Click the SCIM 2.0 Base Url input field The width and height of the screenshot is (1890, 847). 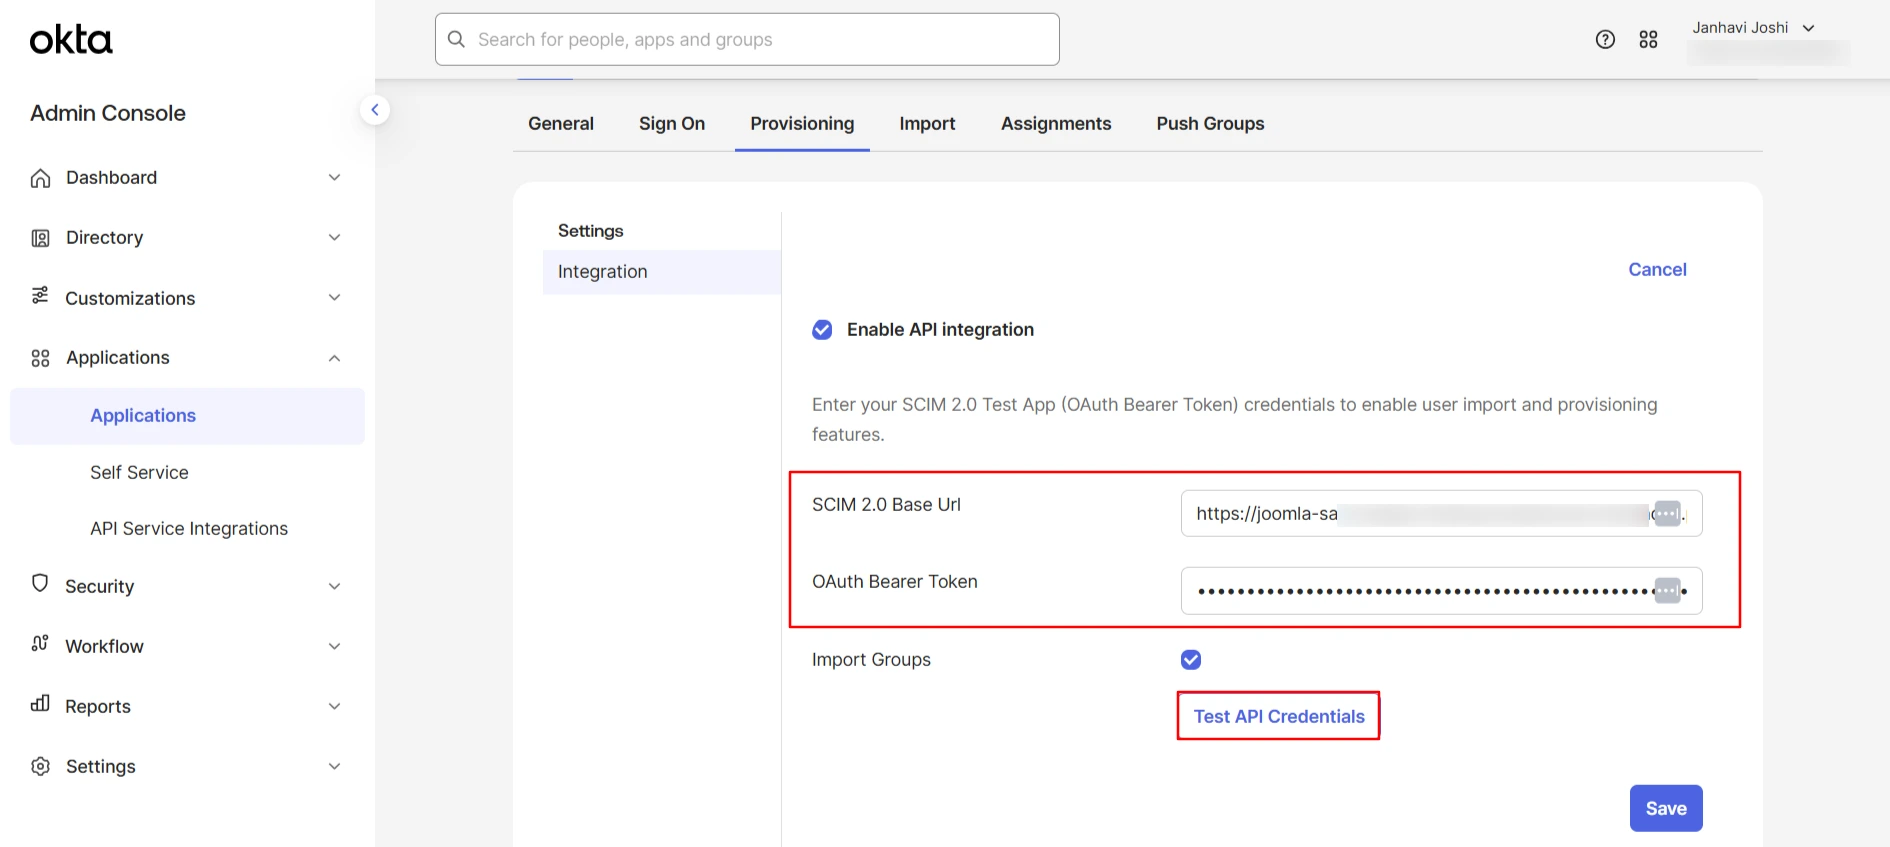[x=1441, y=513]
